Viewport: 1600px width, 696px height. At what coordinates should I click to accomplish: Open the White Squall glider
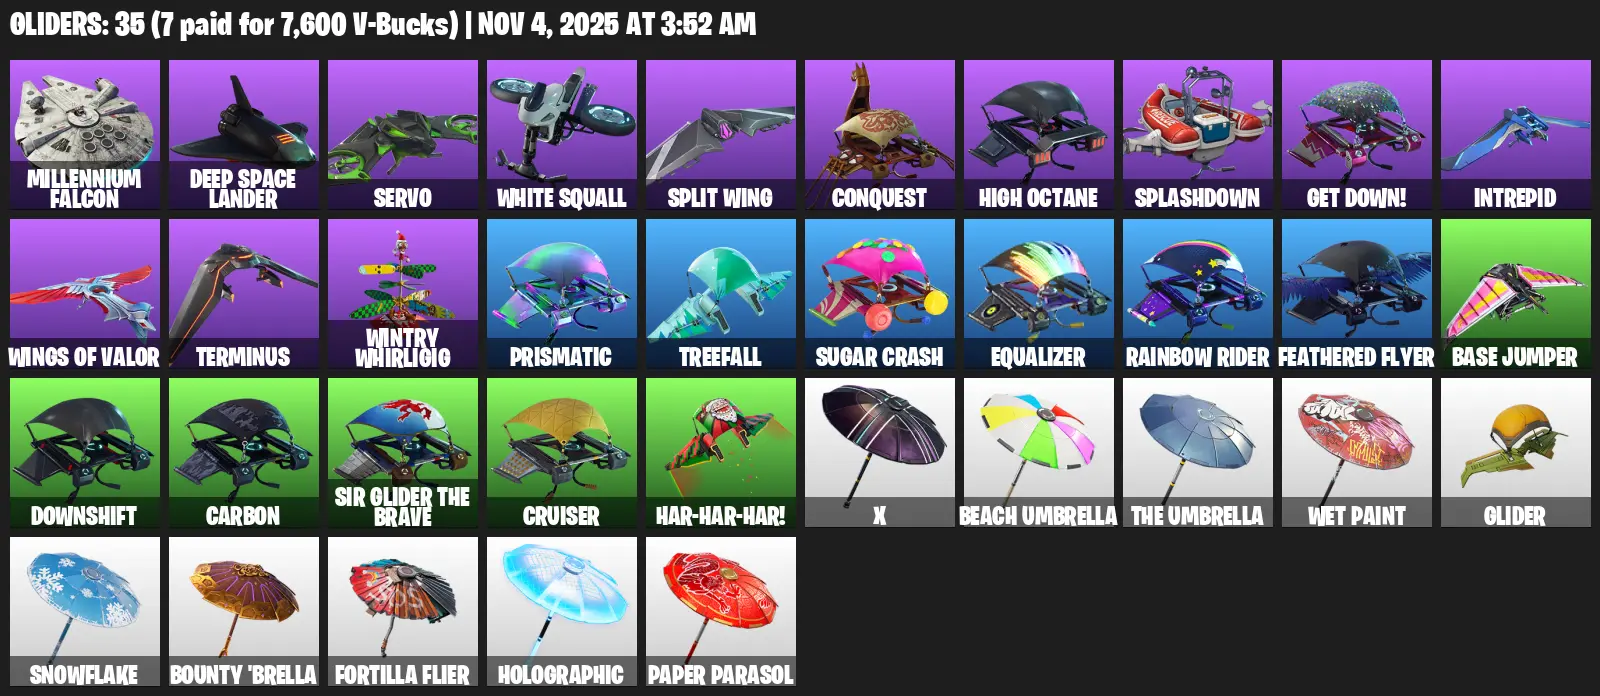tap(562, 135)
